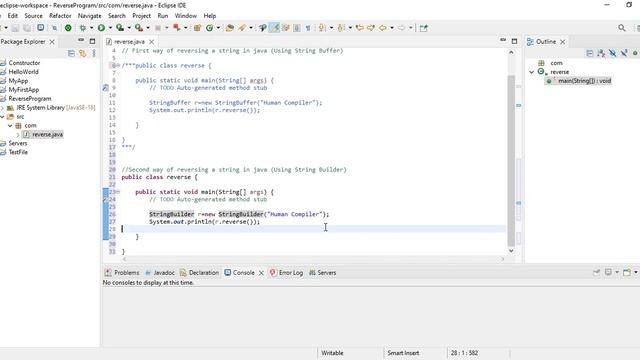Click the search magnifier at toolbar right
640x360 pixels.
[x=622, y=28]
